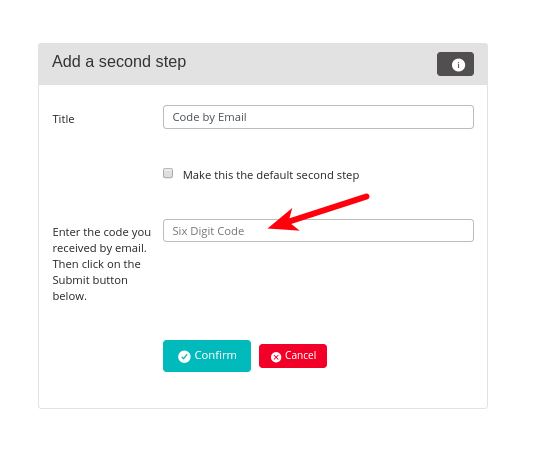The width and height of the screenshot is (556, 466).
Task: Click the 'Confirm' text label
Action: coord(215,355)
